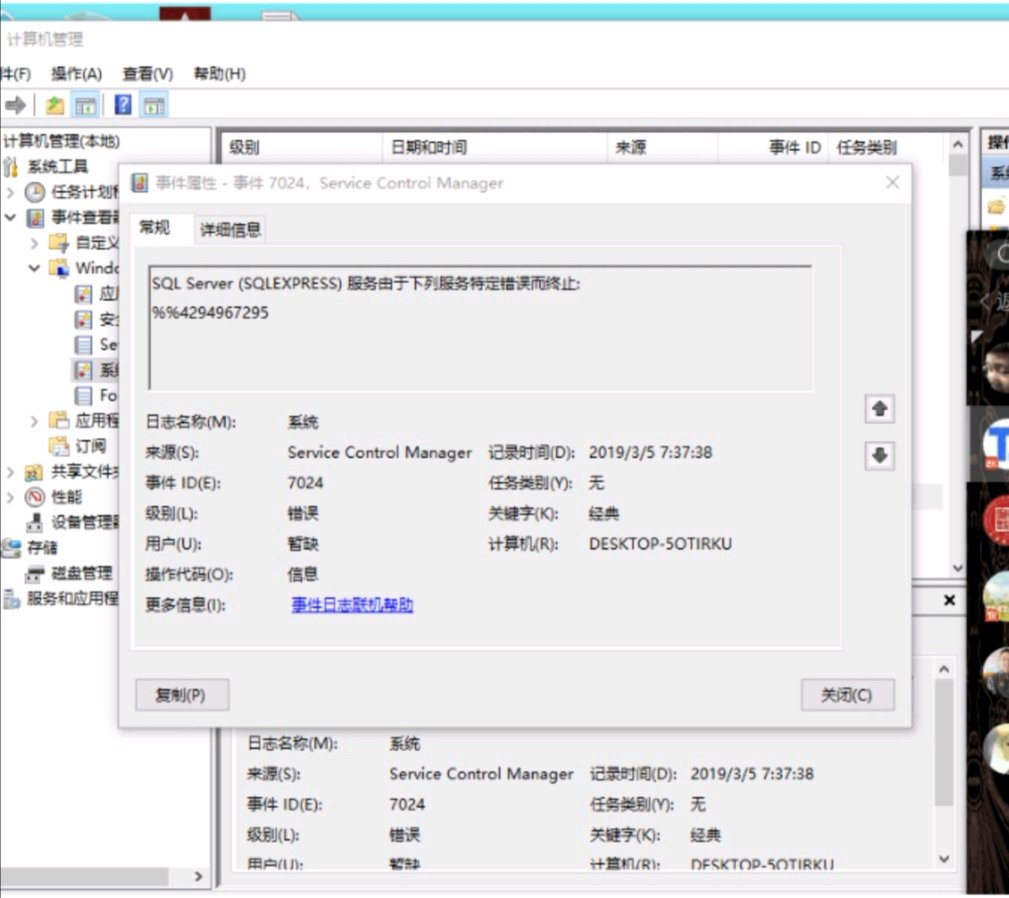Select the 系统工具 node in the tree

point(57,167)
